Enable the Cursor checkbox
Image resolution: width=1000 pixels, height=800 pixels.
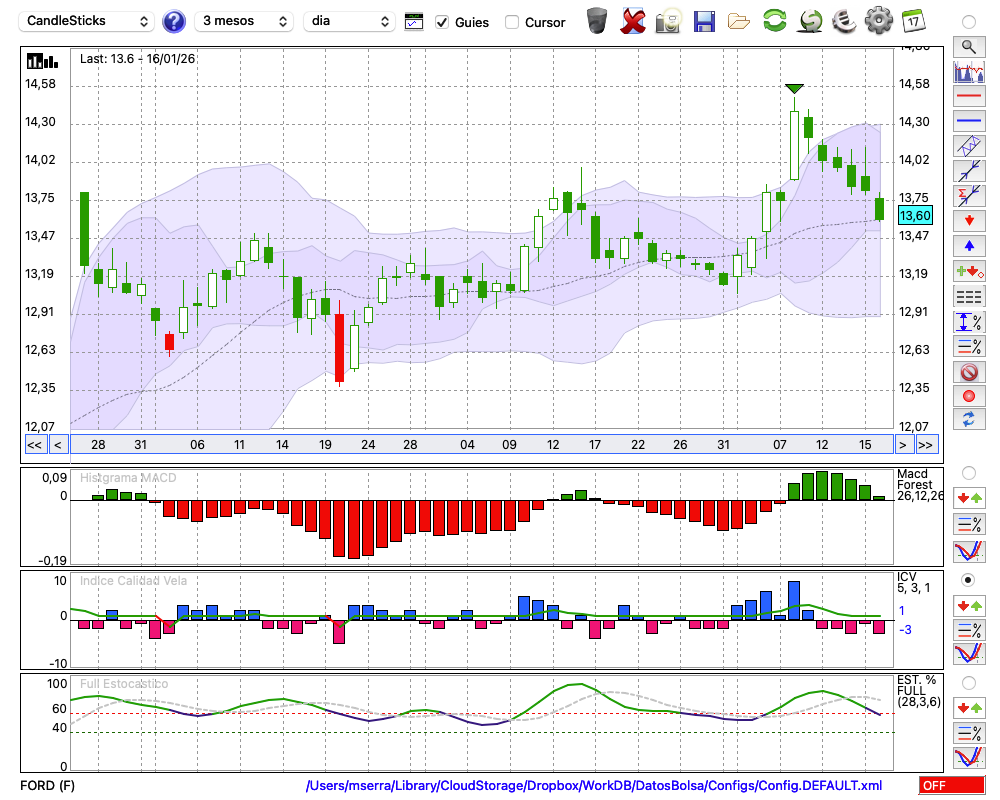click(x=512, y=22)
